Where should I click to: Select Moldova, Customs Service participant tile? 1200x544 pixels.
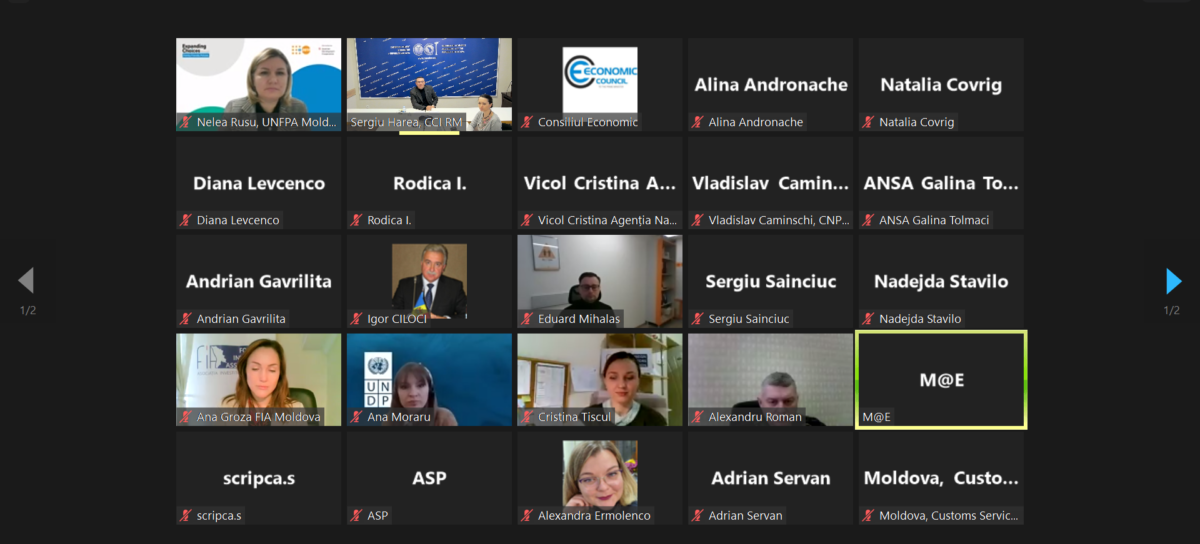click(x=941, y=478)
